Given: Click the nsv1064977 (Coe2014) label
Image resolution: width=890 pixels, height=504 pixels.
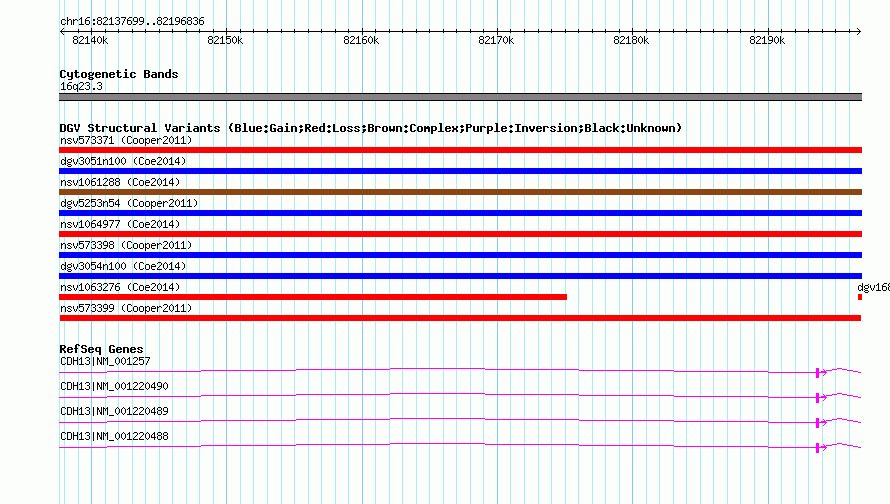Looking at the screenshot, I should [x=120, y=224].
